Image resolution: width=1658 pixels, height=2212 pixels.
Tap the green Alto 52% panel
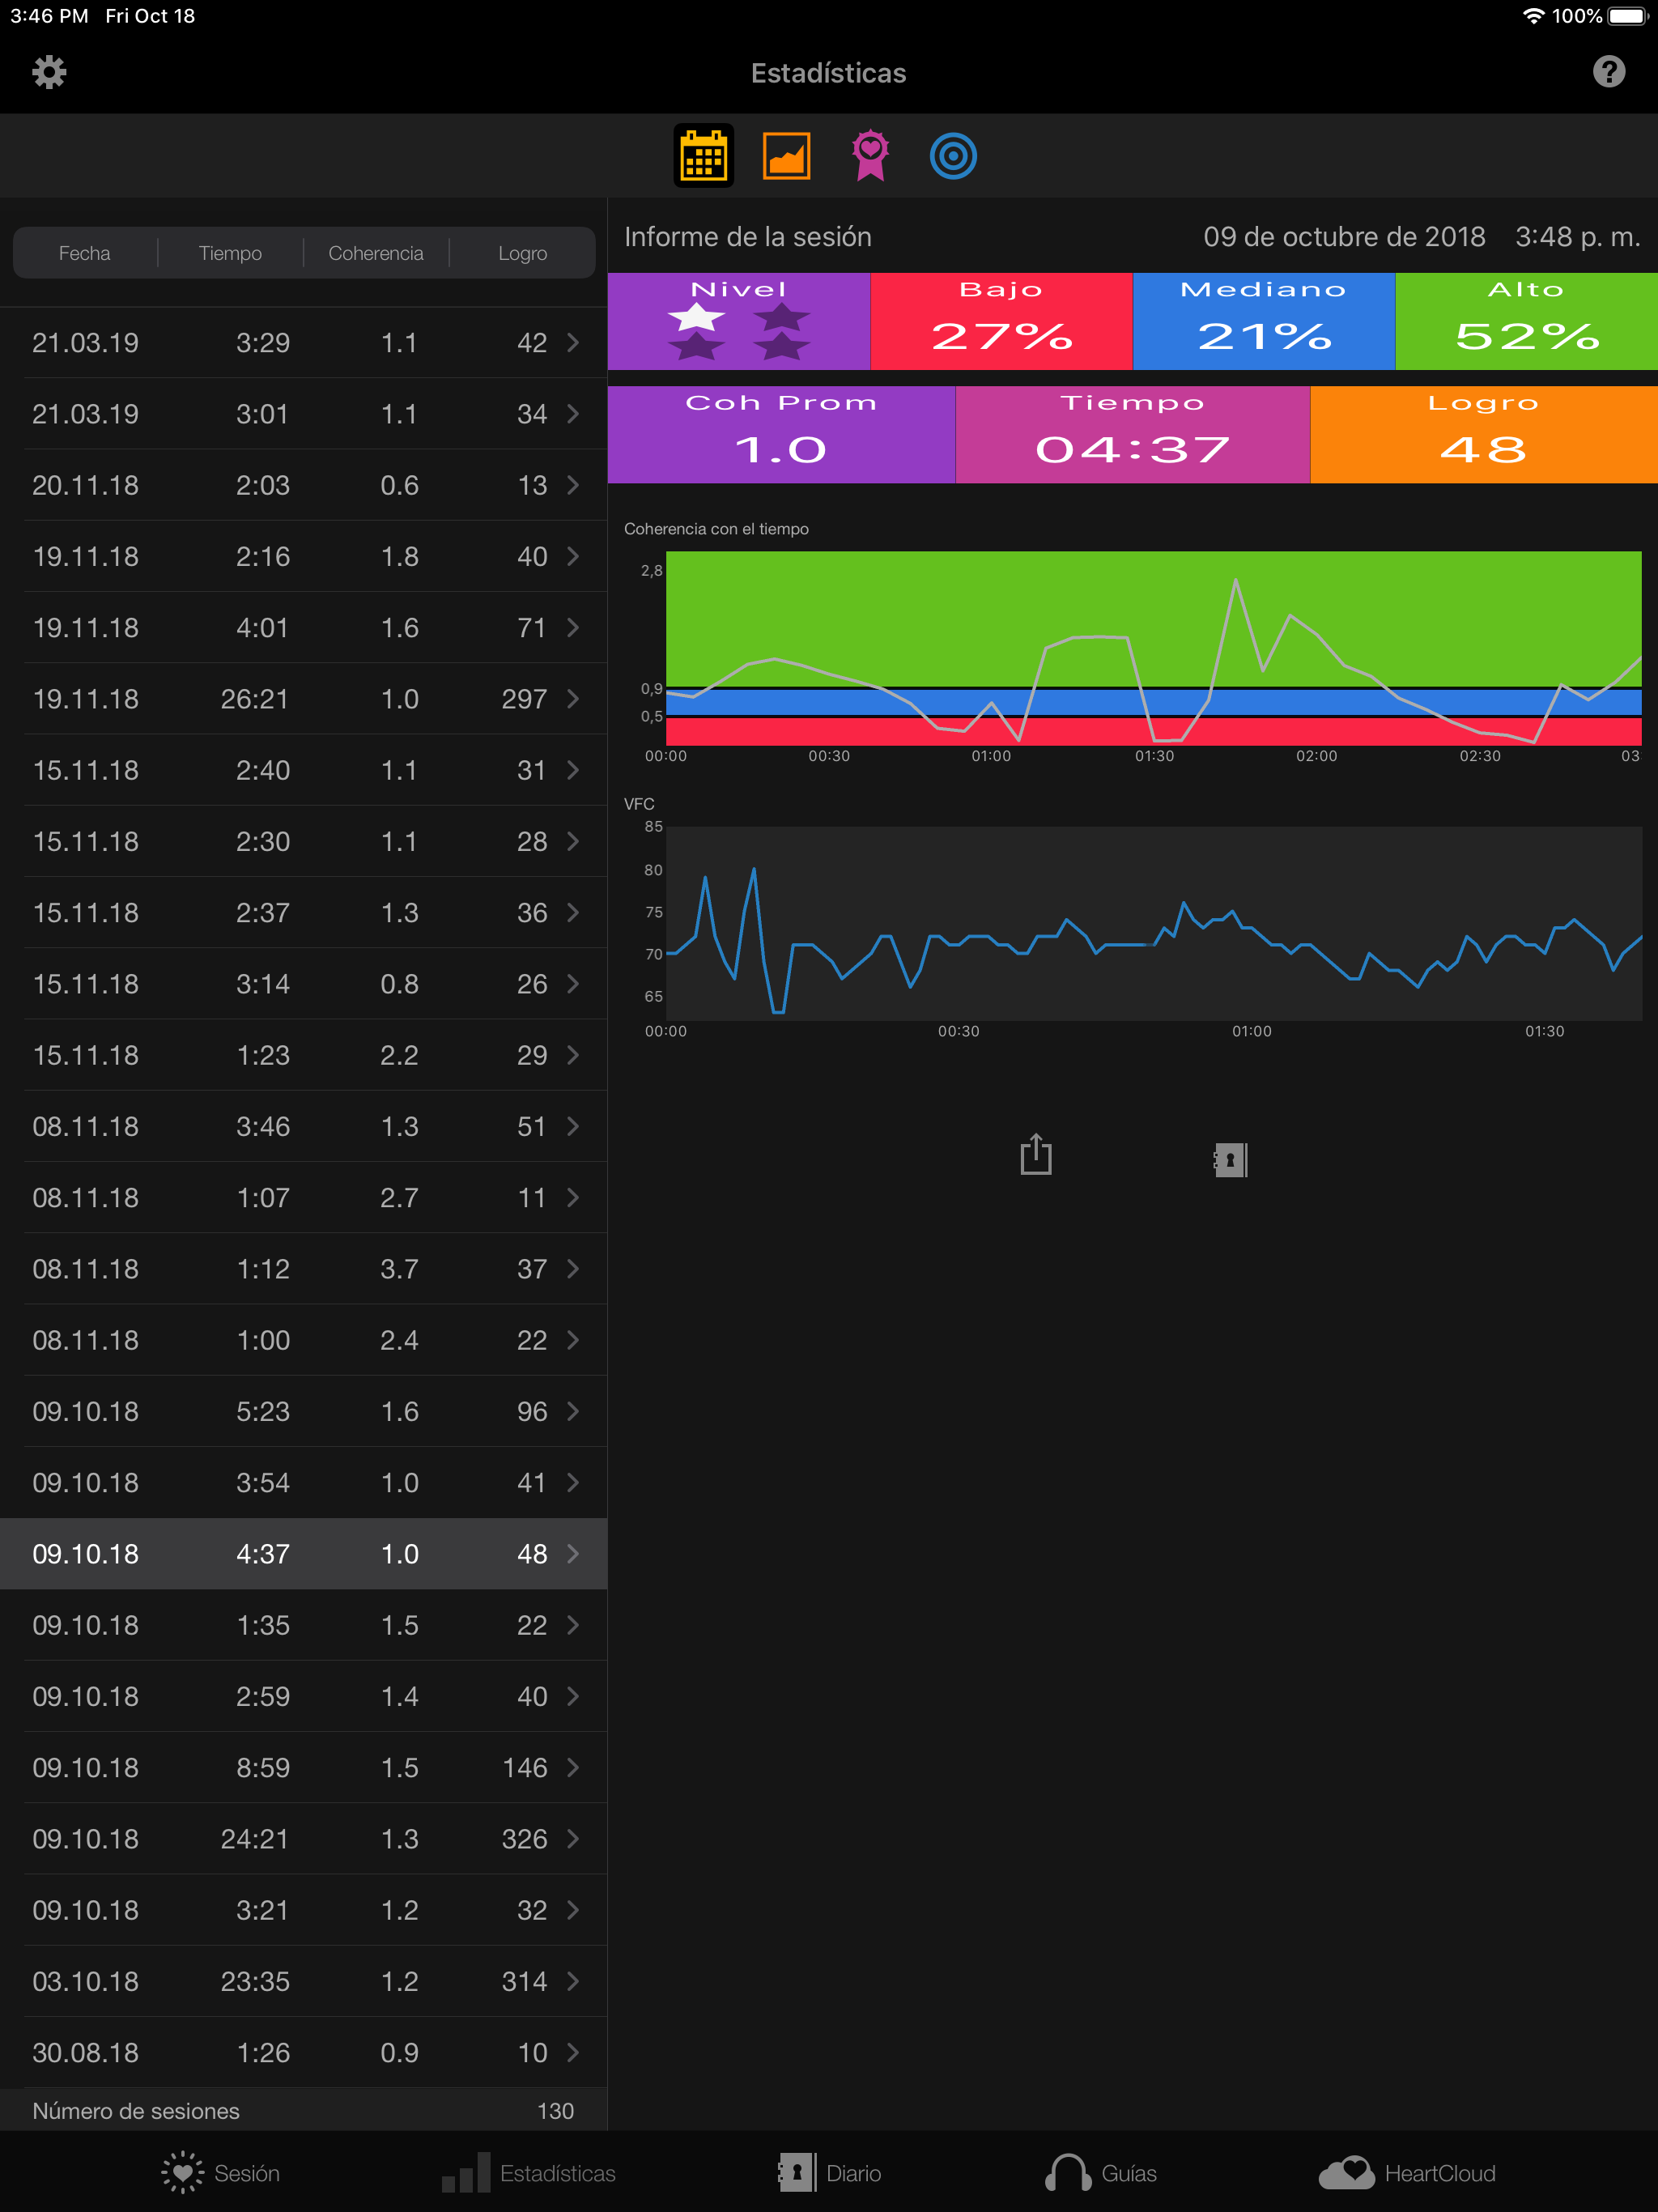(x=1525, y=320)
